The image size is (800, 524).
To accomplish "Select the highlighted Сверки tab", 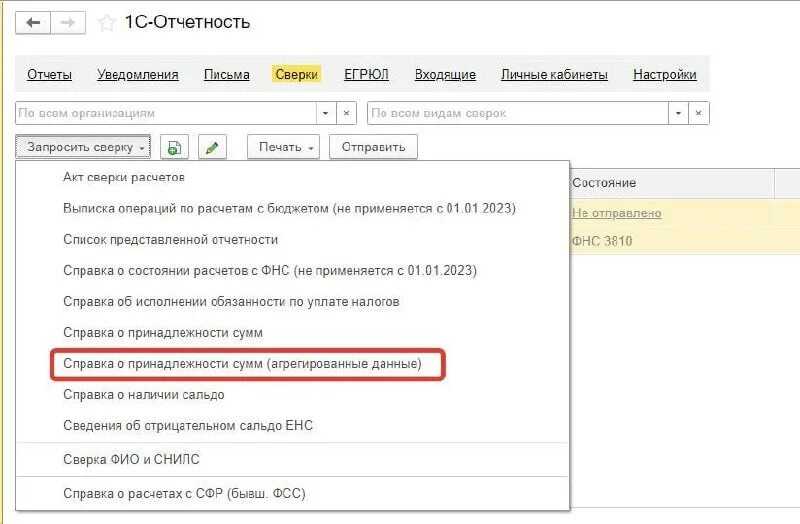I will coord(296,74).
